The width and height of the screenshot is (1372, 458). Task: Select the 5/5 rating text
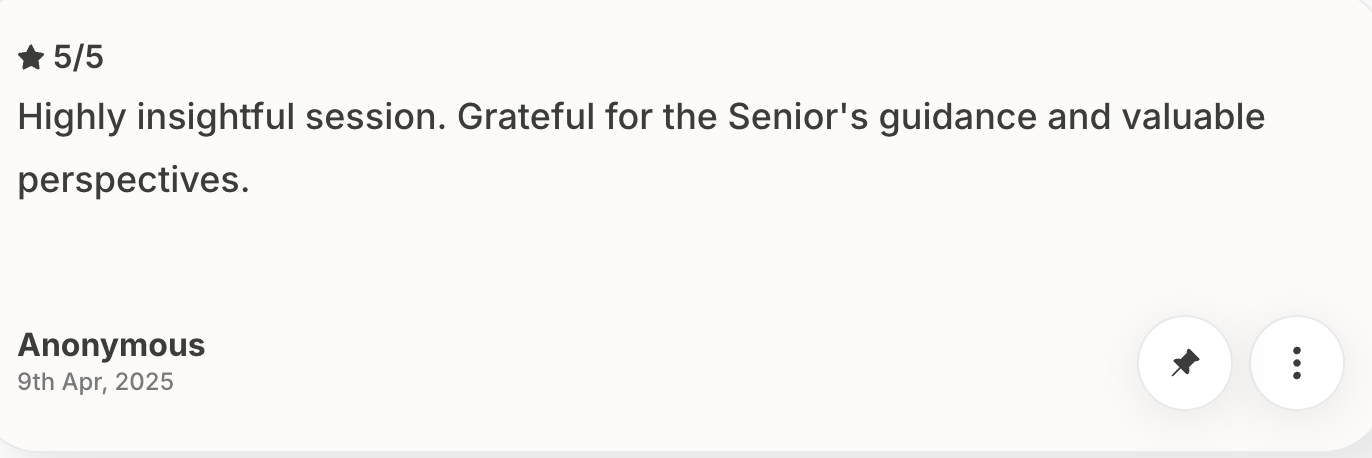point(78,58)
